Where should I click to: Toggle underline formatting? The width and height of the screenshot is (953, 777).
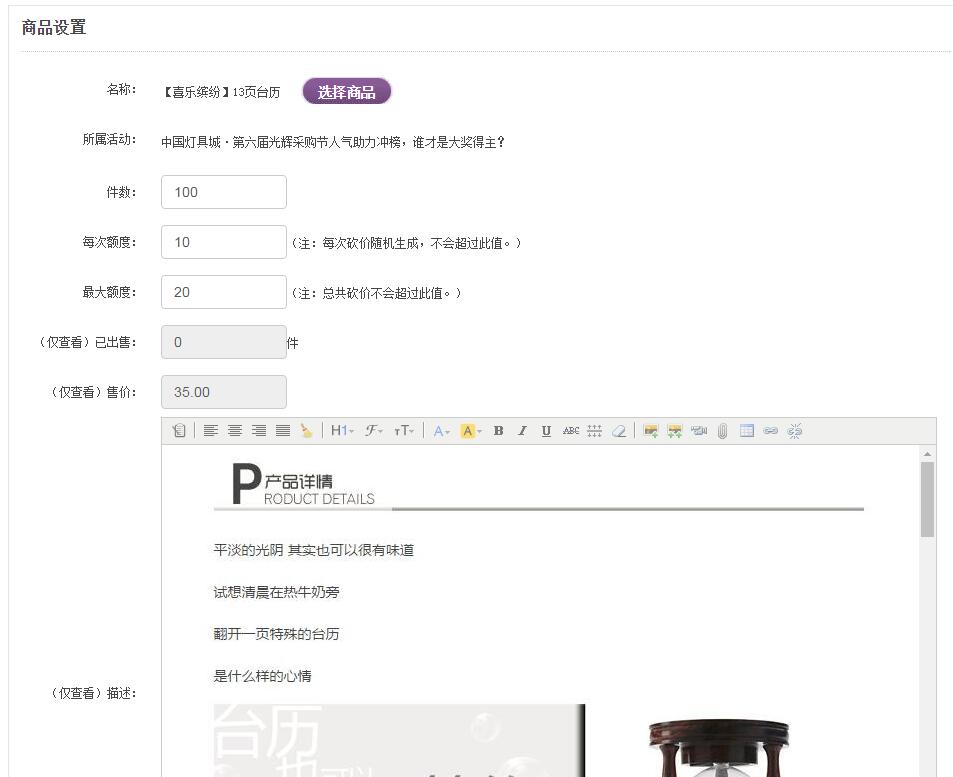click(x=546, y=431)
